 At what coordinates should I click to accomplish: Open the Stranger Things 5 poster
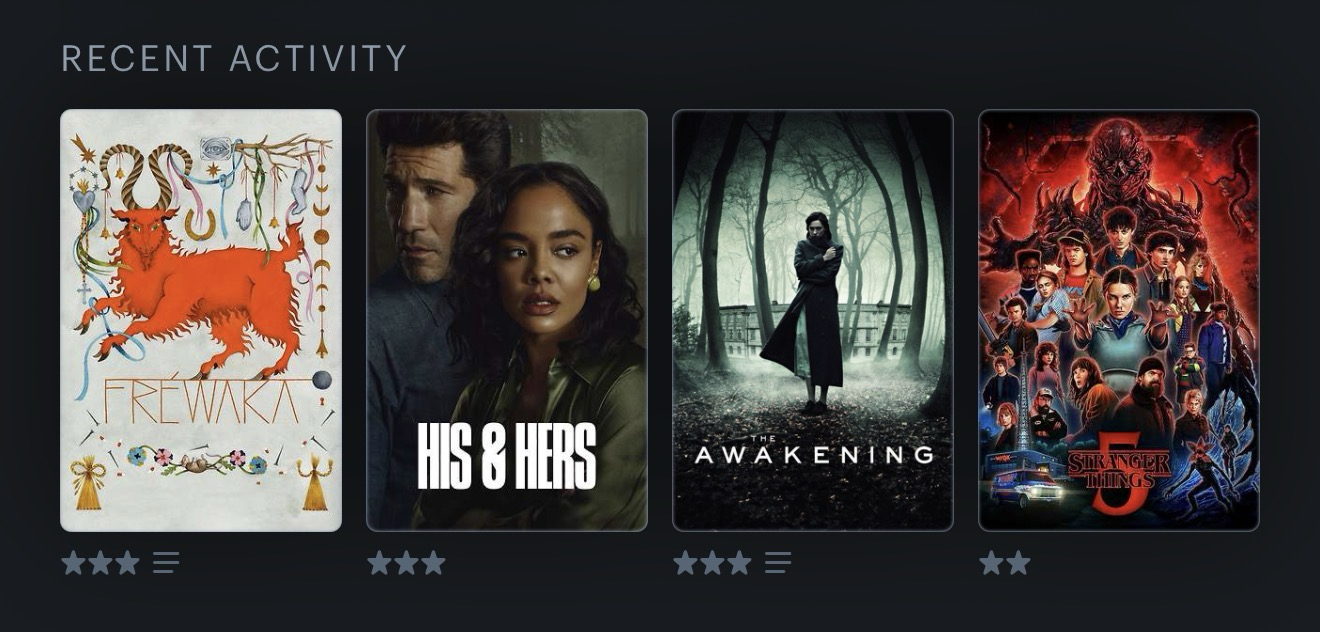click(x=1119, y=320)
